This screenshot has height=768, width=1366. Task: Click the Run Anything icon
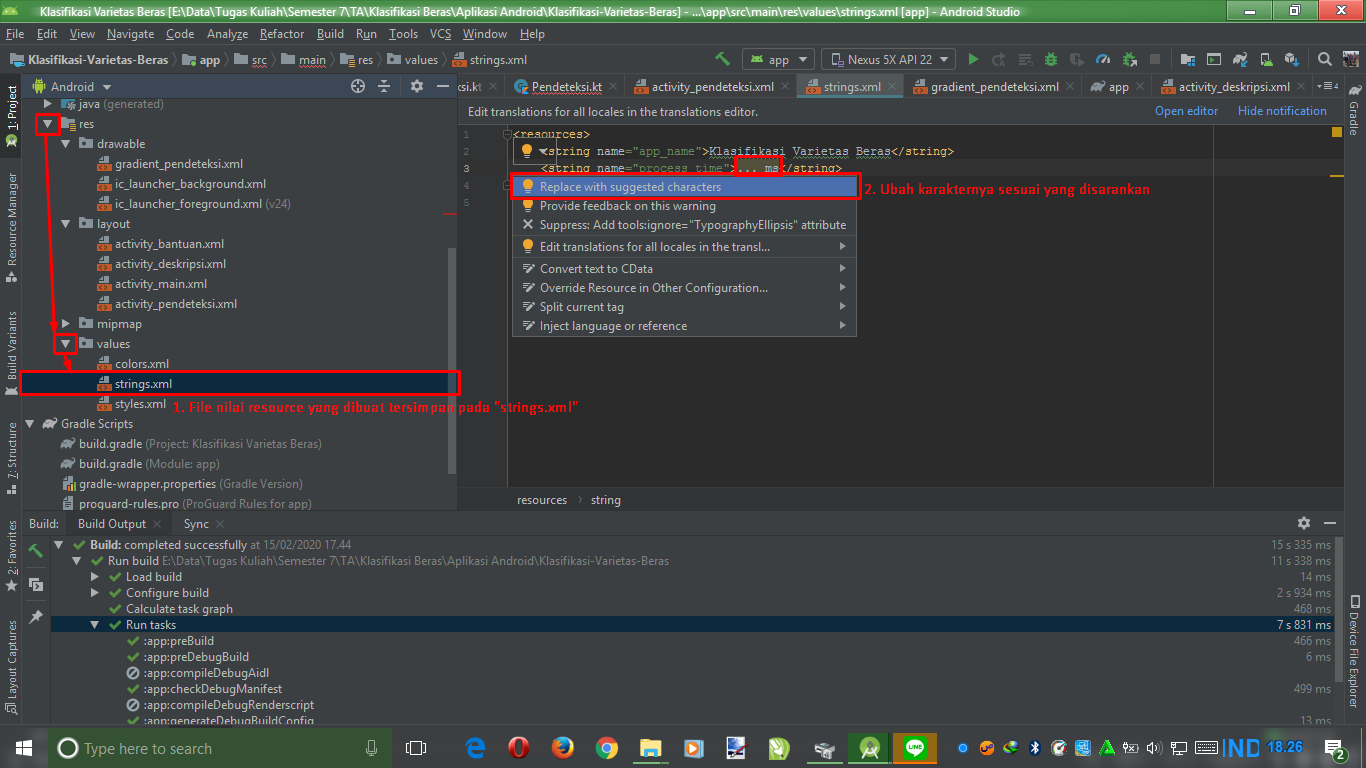[x=1214, y=59]
